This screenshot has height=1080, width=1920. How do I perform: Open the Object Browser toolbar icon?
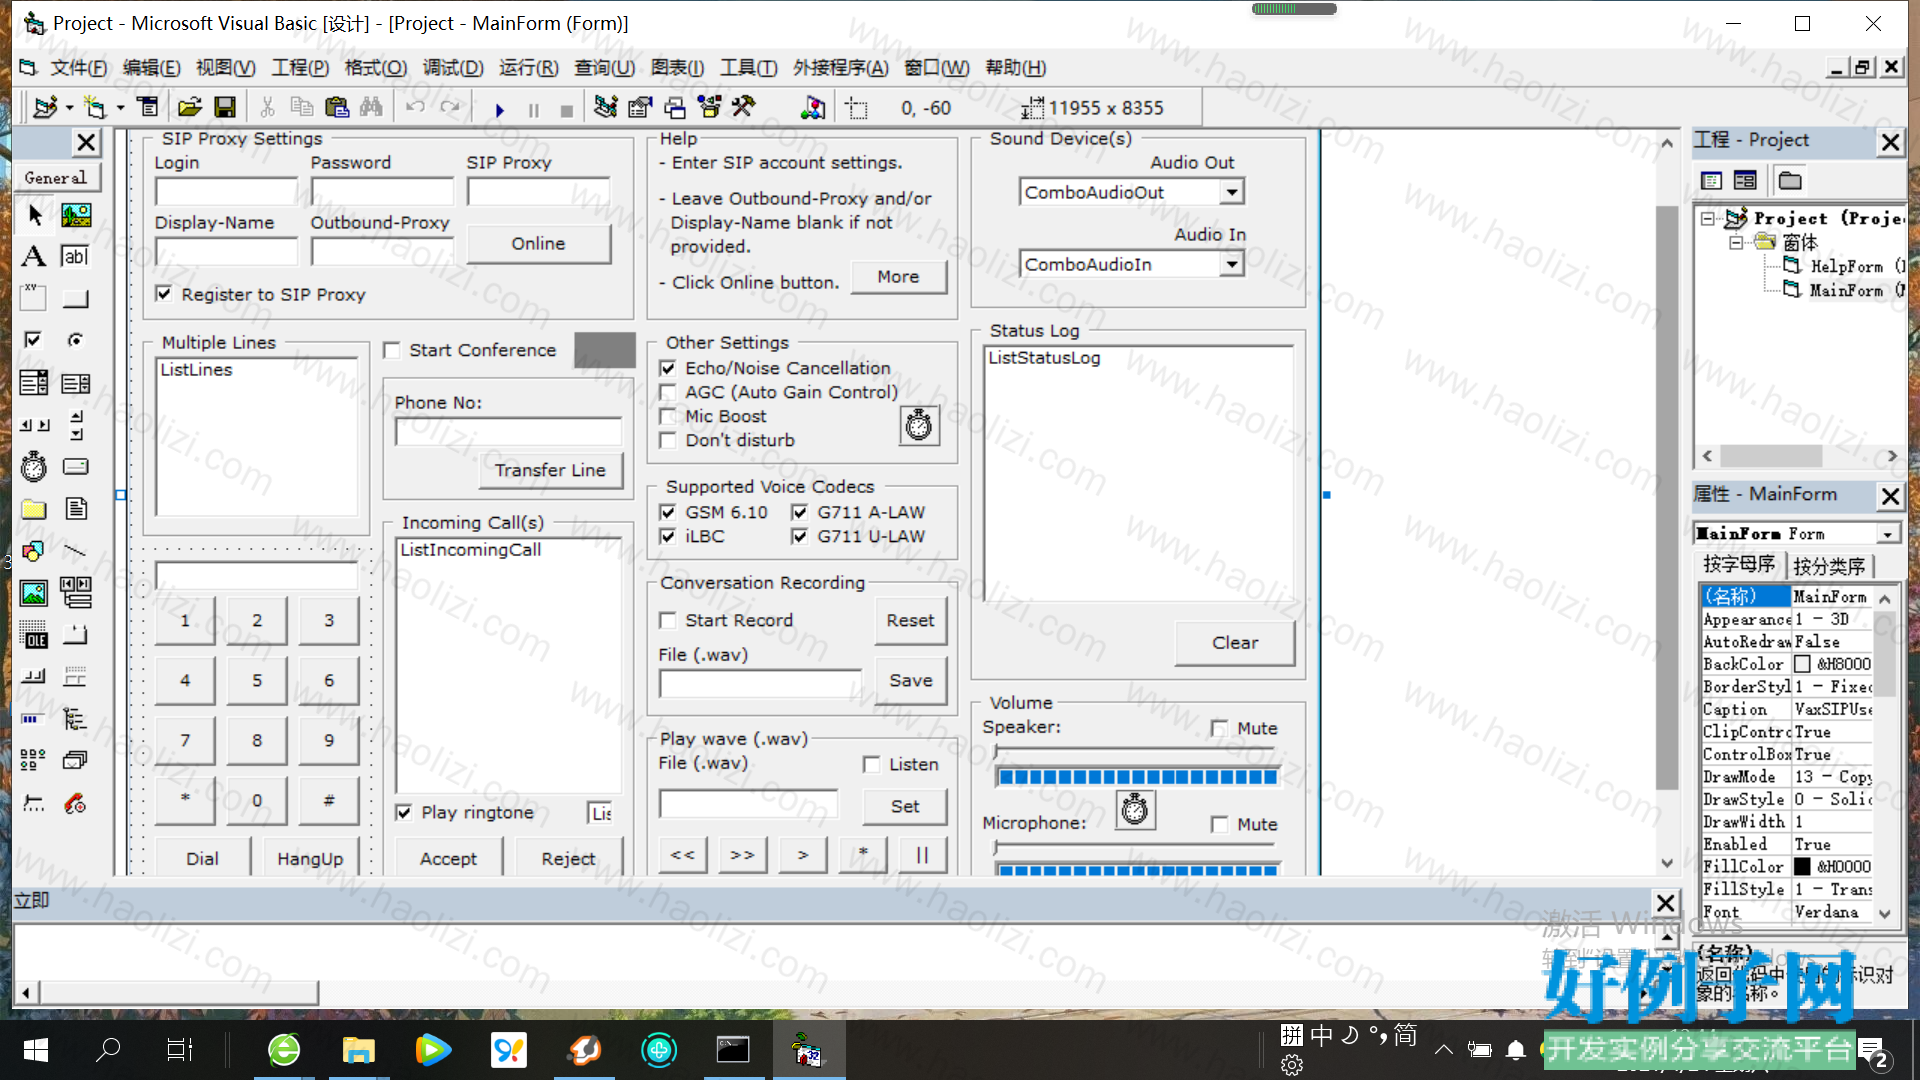pos(710,107)
